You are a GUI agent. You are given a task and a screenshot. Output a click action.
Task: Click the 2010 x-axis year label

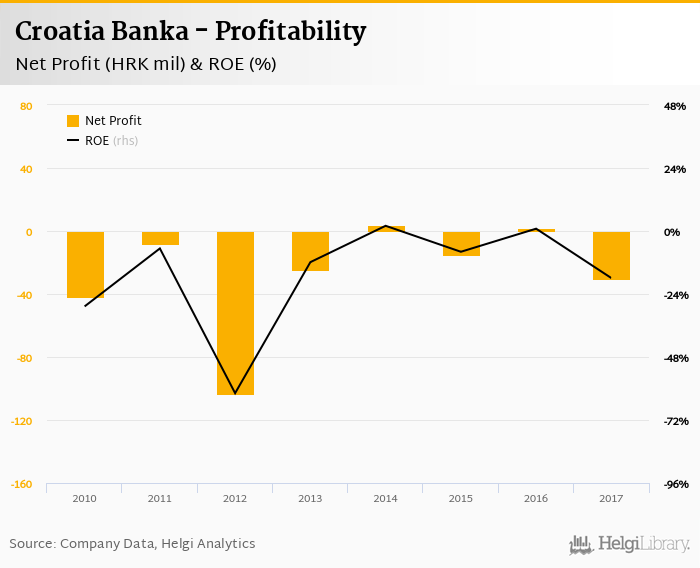pos(85,497)
